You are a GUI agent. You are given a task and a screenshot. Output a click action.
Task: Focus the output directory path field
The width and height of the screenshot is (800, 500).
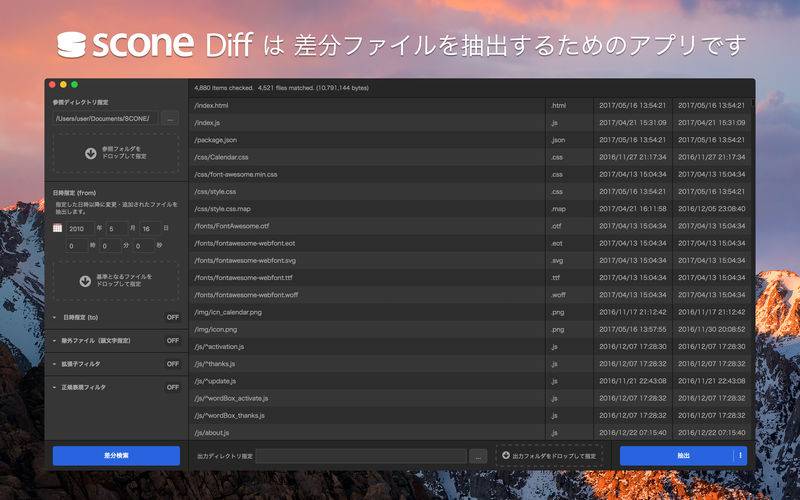point(361,456)
